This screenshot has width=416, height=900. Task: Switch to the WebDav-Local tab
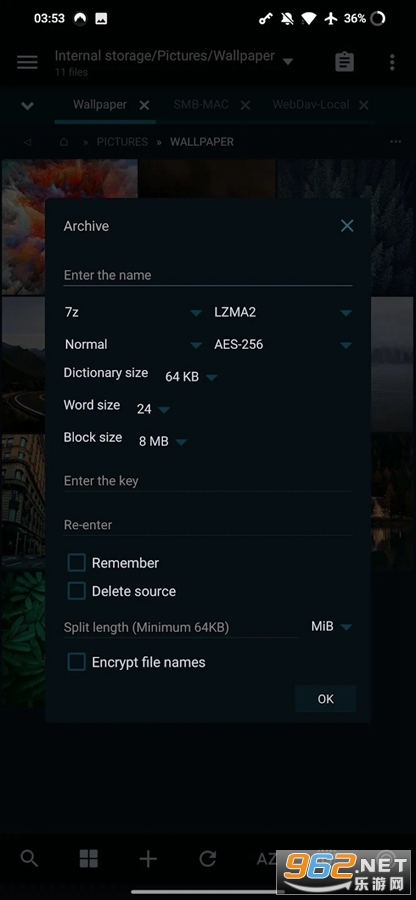point(310,104)
